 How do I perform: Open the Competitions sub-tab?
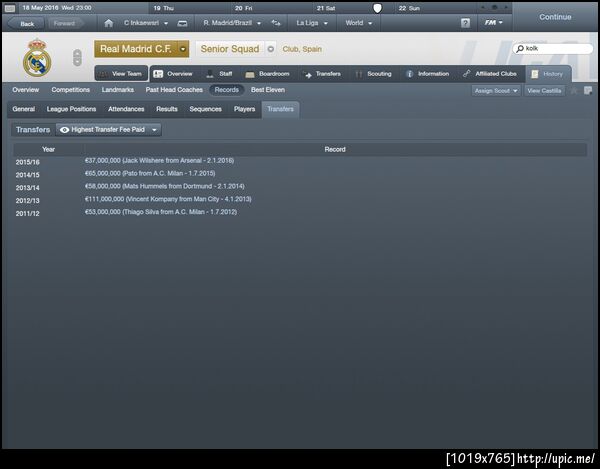click(x=71, y=90)
